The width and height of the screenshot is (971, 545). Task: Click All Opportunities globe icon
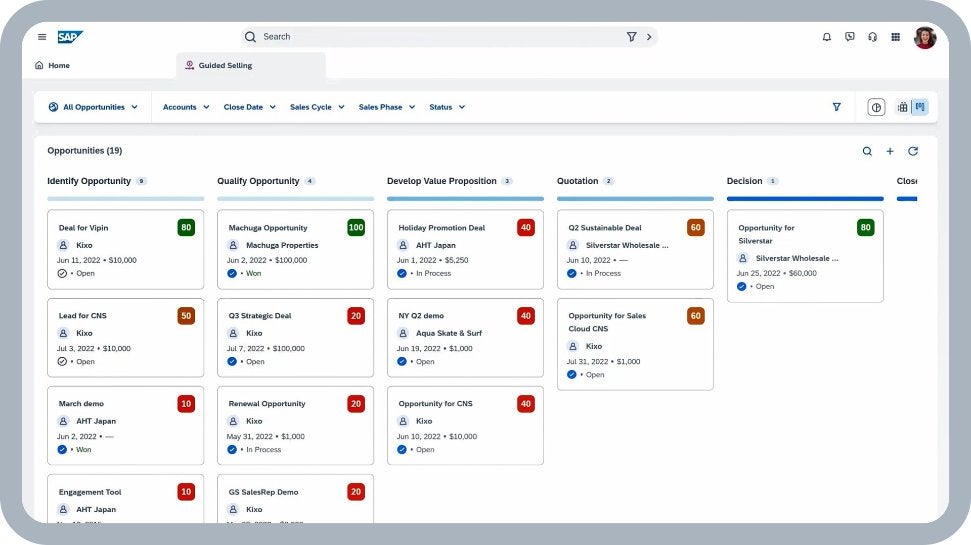pyautogui.click(x=53, y=107)
